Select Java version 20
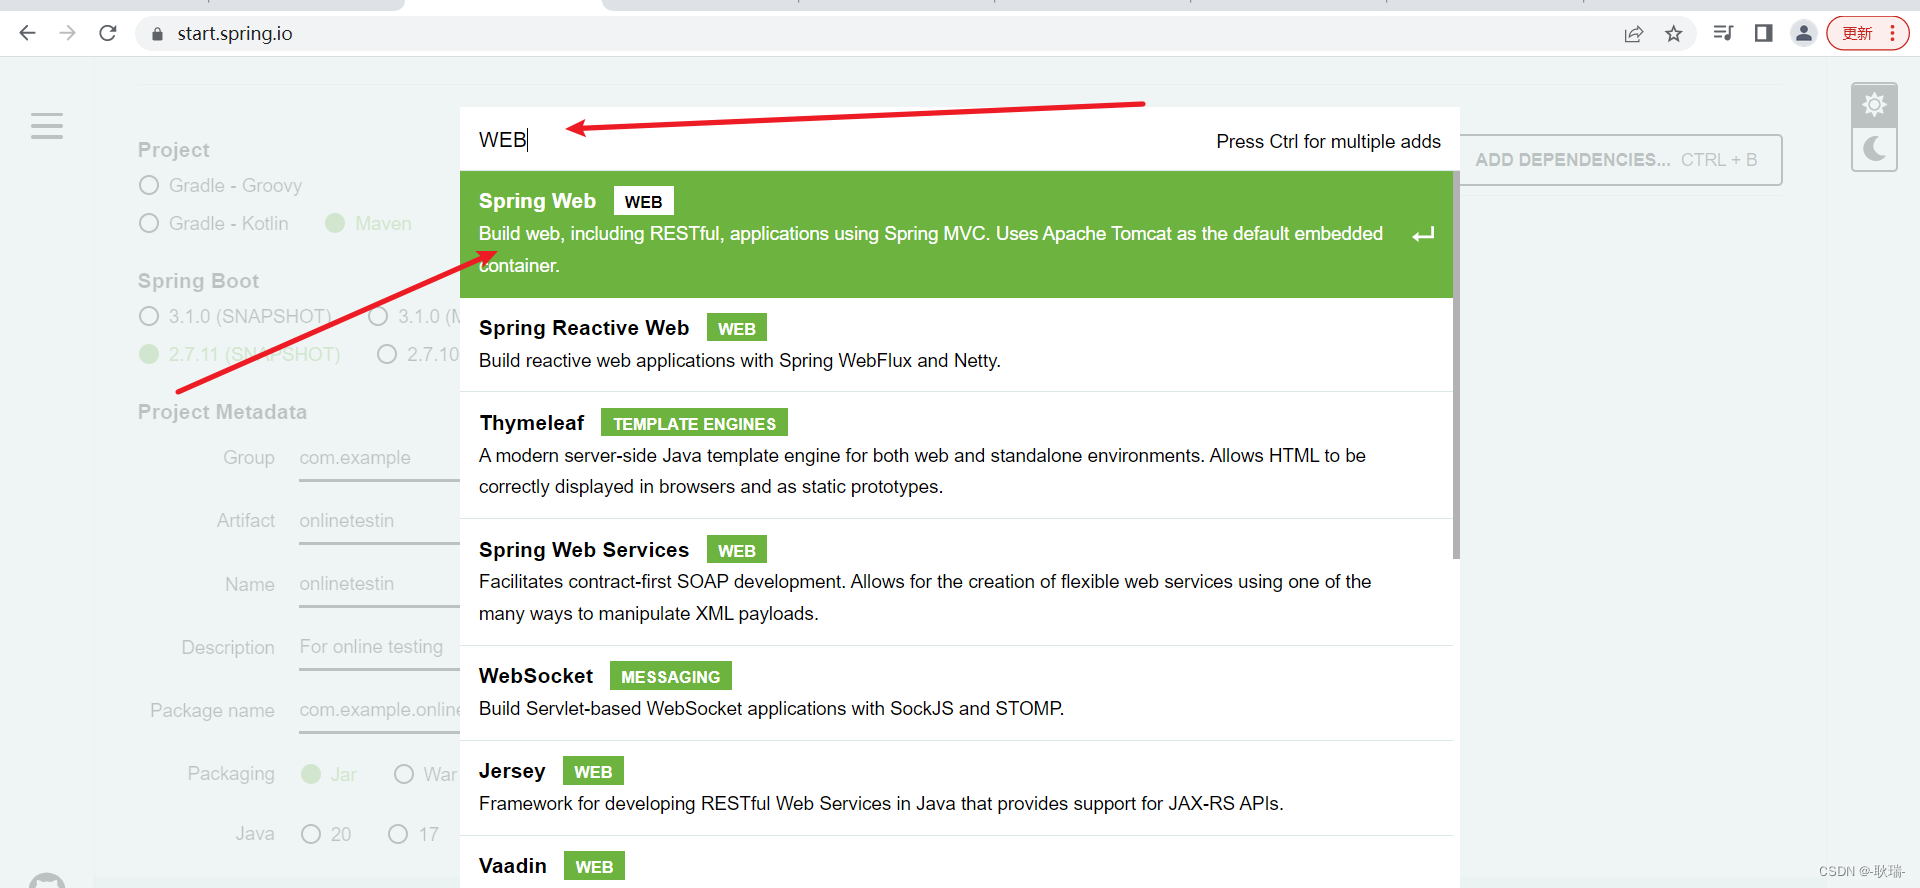1920x888 pixels. click(x=327, y=835)
